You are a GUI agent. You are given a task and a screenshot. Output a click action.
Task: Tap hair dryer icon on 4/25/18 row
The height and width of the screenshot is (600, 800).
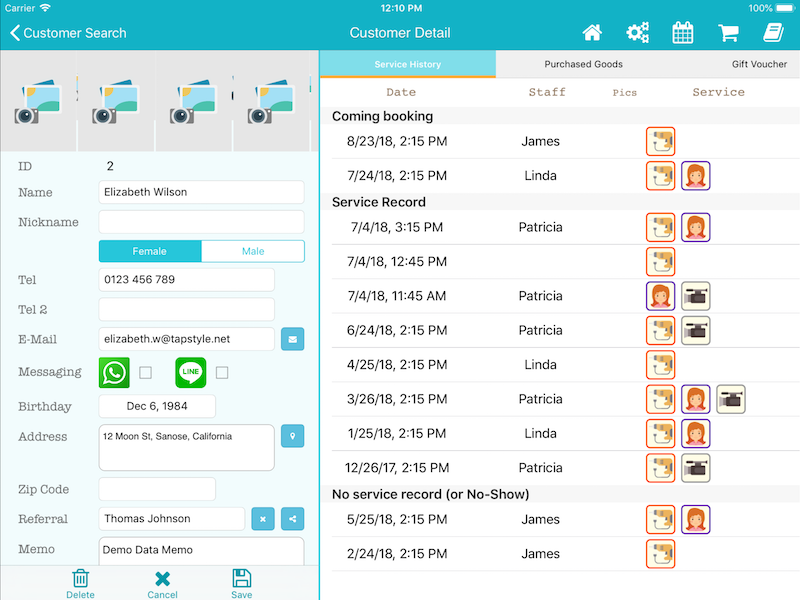pyautogui.click(x=661, y=365)
